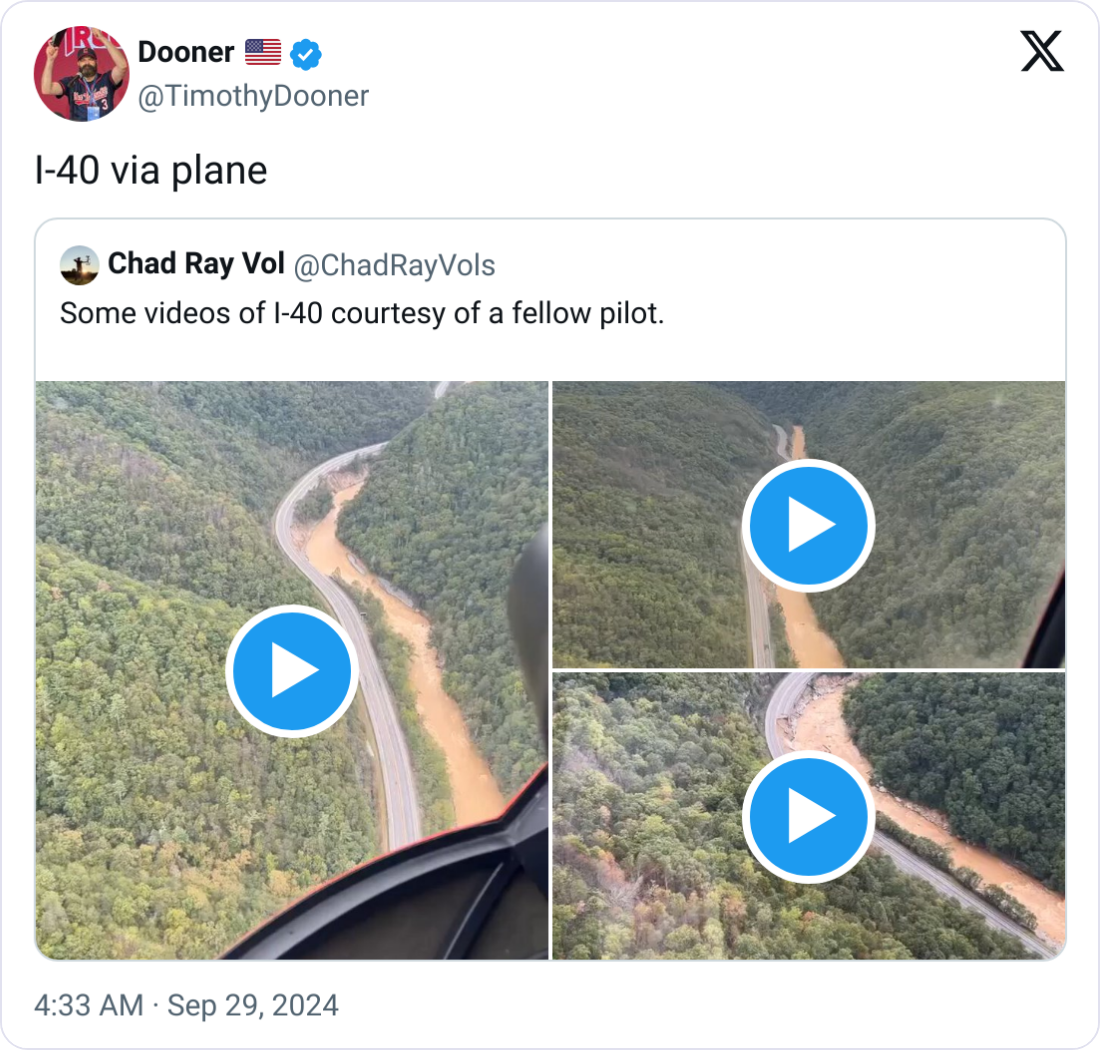1100x1050 pixels.
Task: Select the "I-40 via plane" tweet text
Action: click(x=151, y=171)
